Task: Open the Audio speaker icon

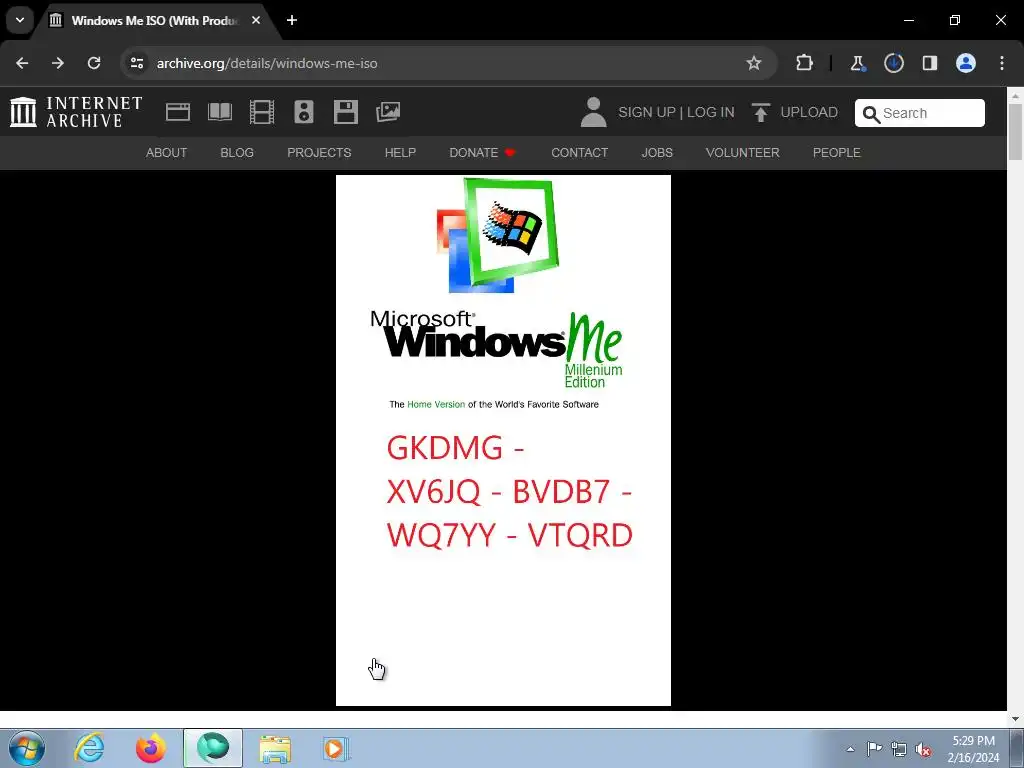Action: pos(304,112)
